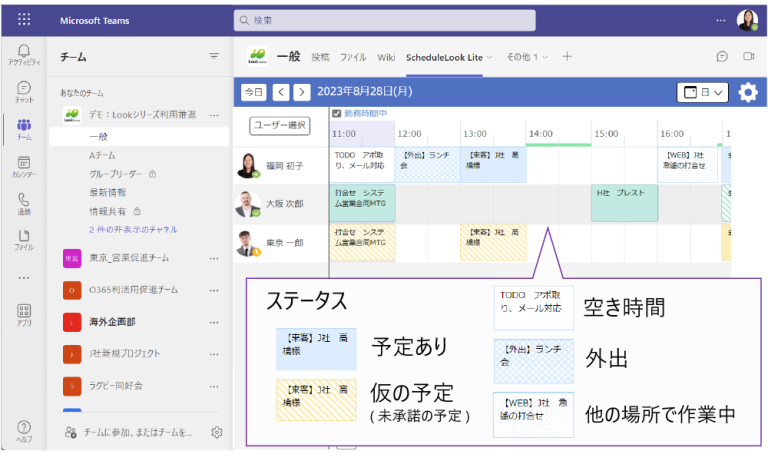The width and height of the screenshot is (768, 461).
Task: Open the Calendar app icon
Action: click(24, 167)
